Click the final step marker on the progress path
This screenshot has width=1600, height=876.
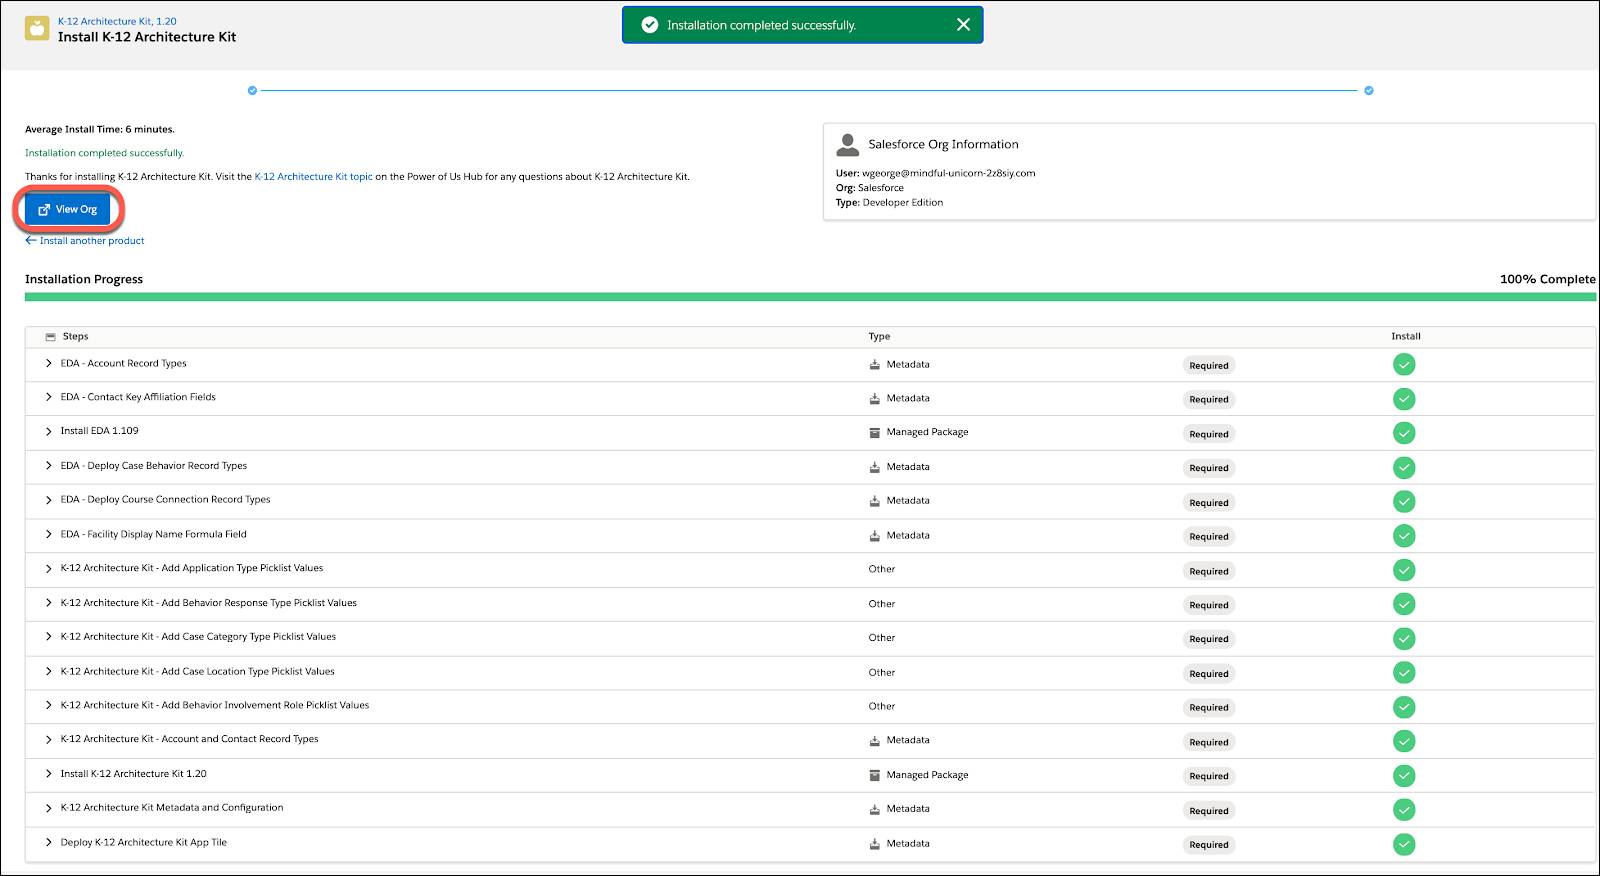pos(1369,91)
